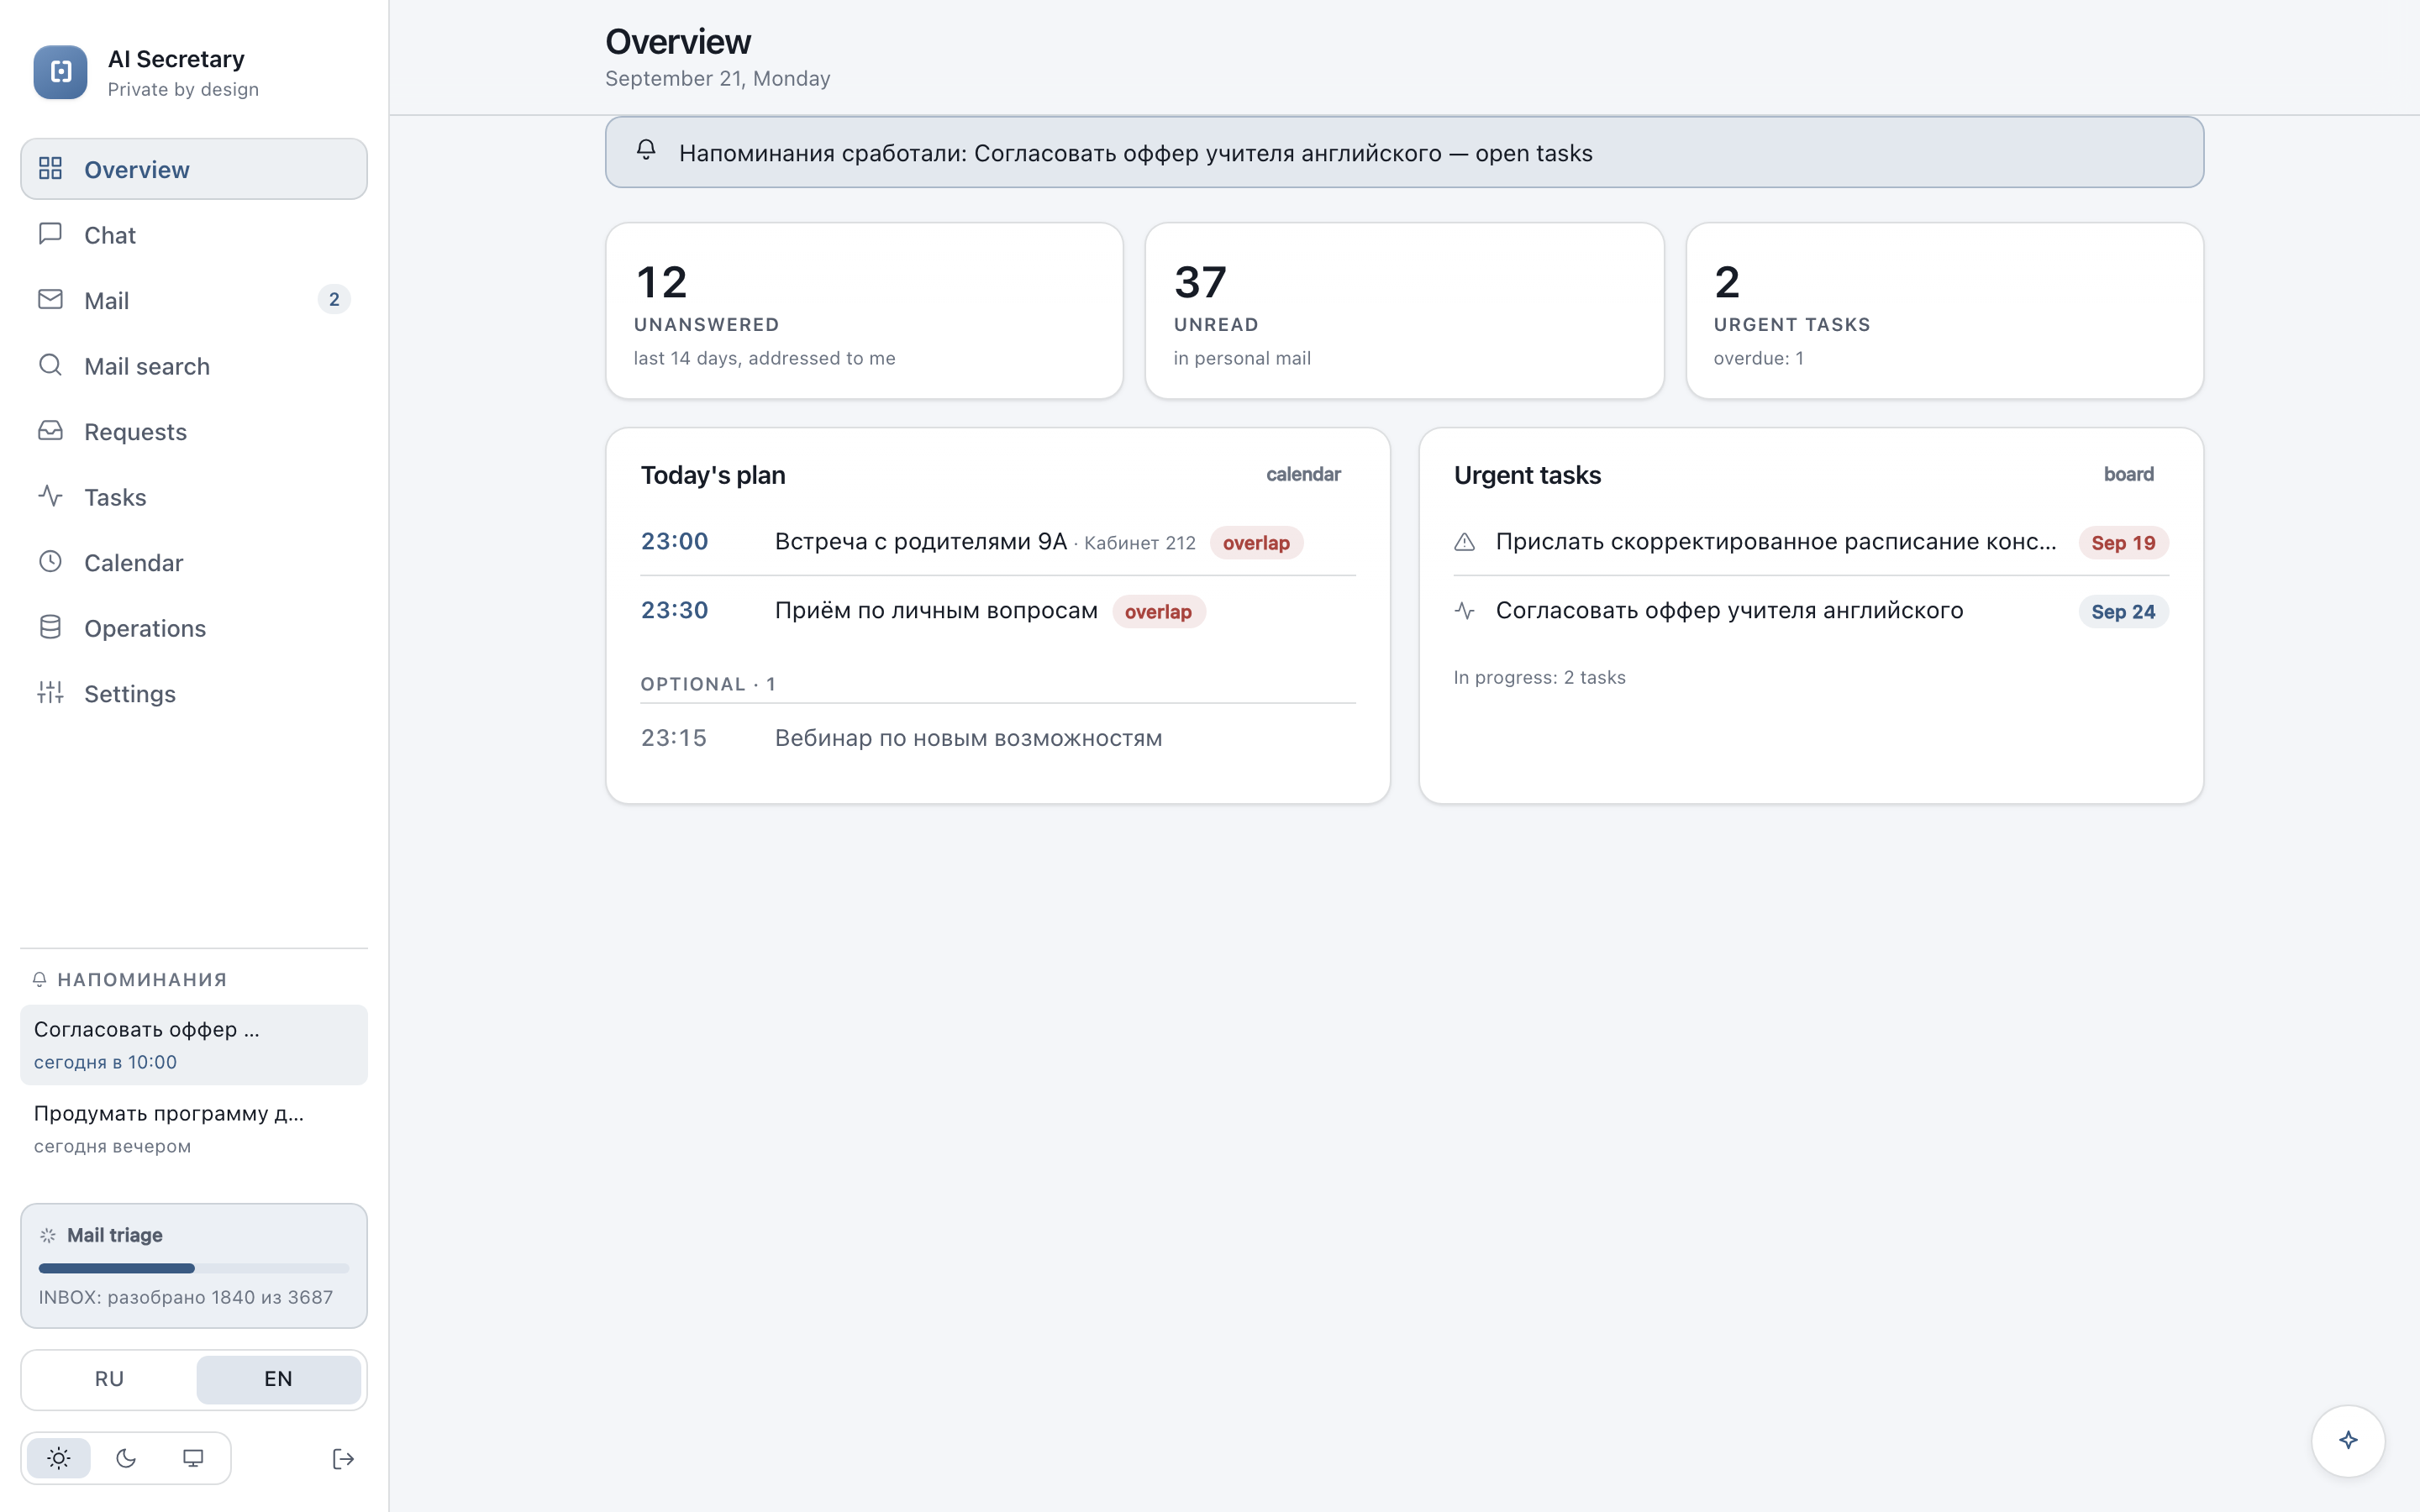Switch to dark theme moon icon
Viewport: 2420px width, 1512px height.
126,1458
